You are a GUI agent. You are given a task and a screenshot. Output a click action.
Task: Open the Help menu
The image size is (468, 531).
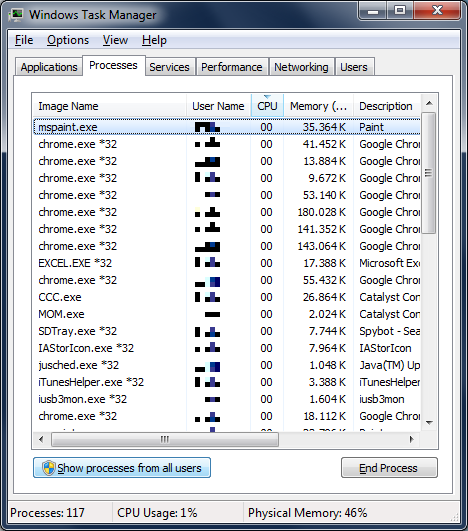click(154, 40)
